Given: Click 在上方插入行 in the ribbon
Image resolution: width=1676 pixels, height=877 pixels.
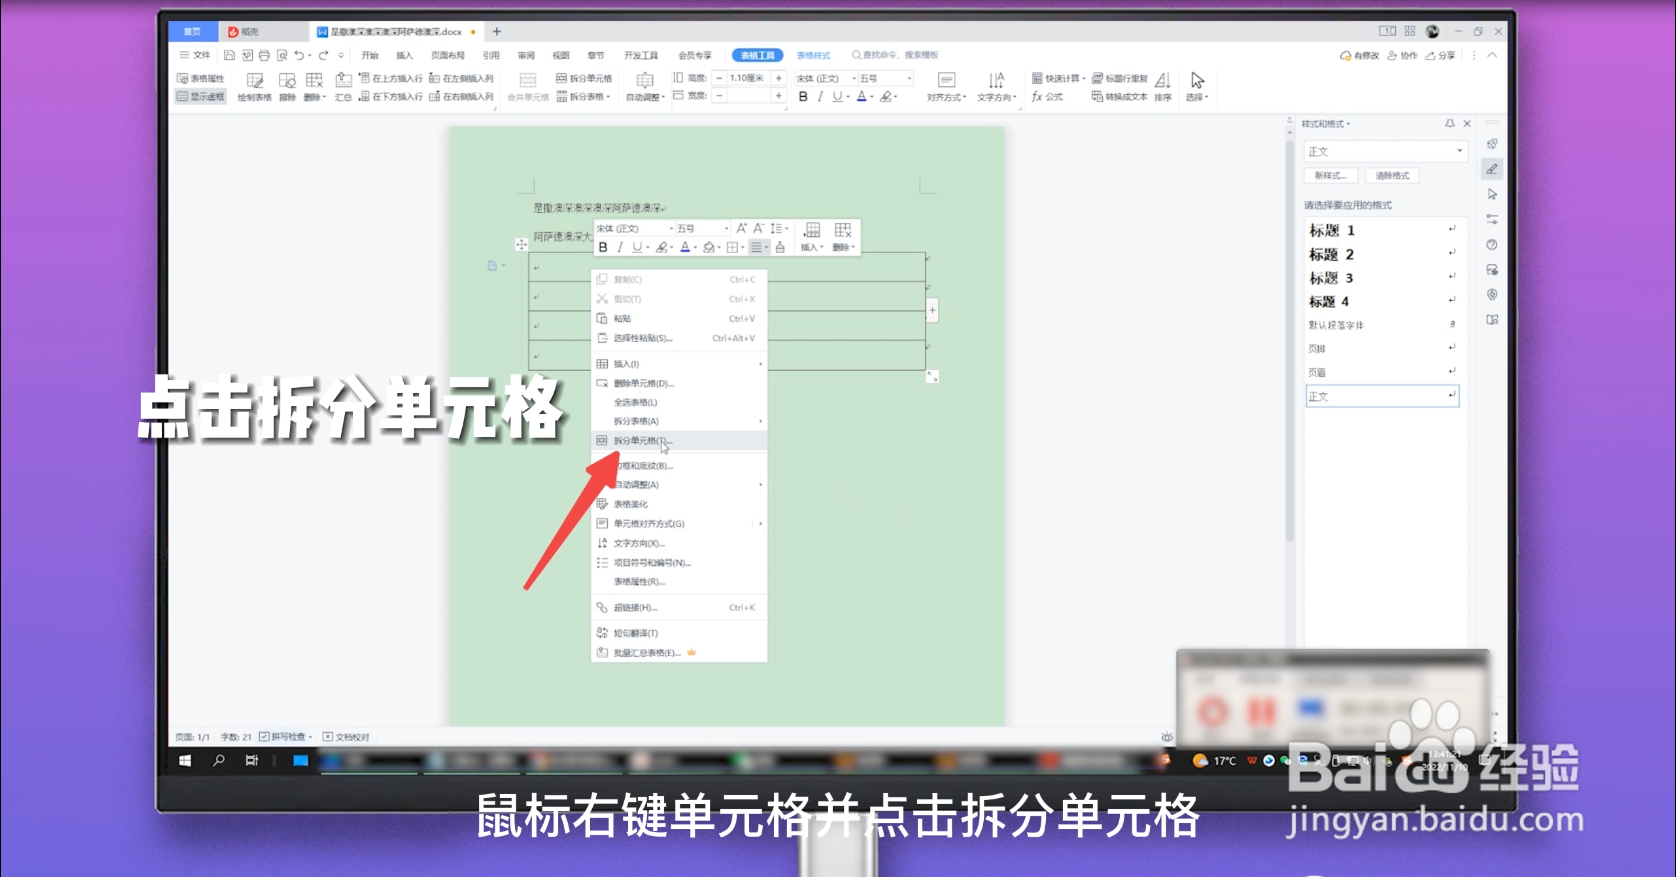Looking at the screenshot, I should coord(391,78).
